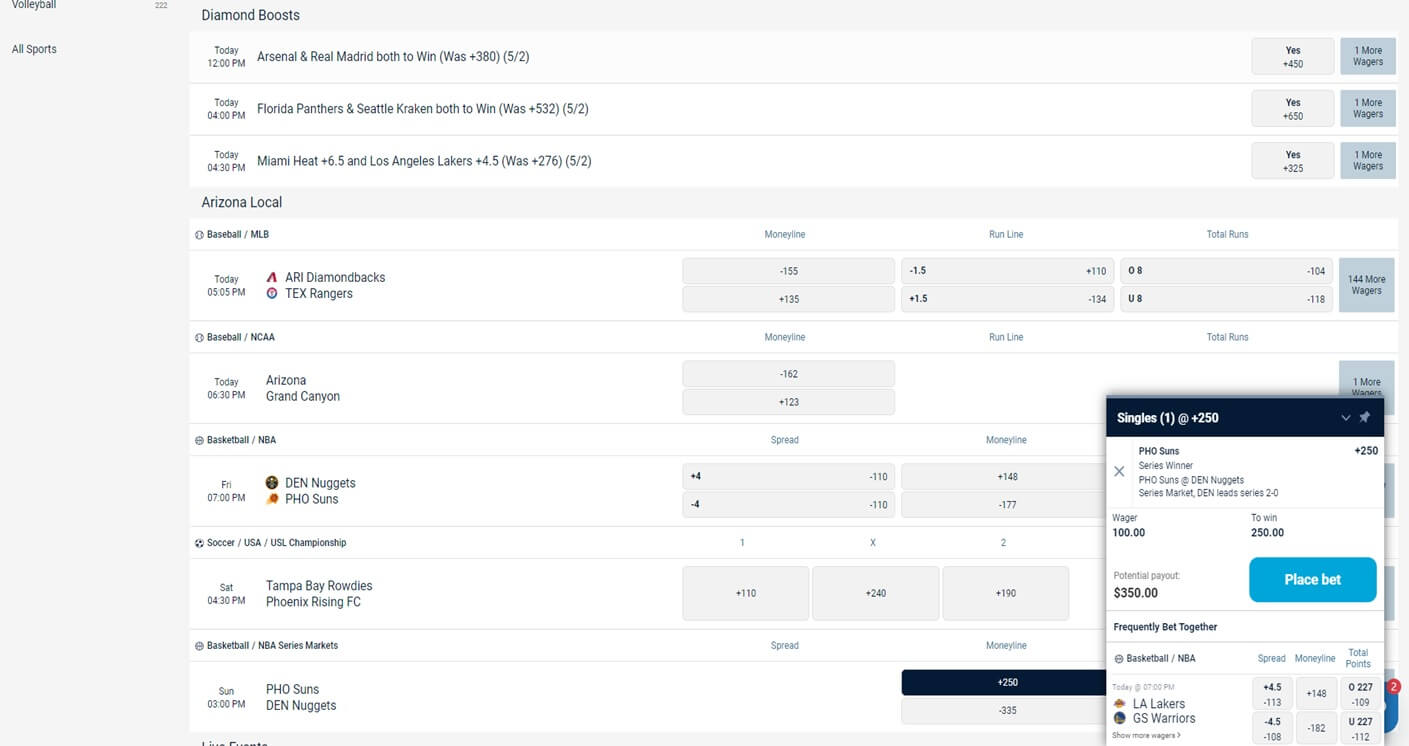Select Over 8 total runs -104
Viewport: 1409px width, 746px height.
click(1226, 271)
